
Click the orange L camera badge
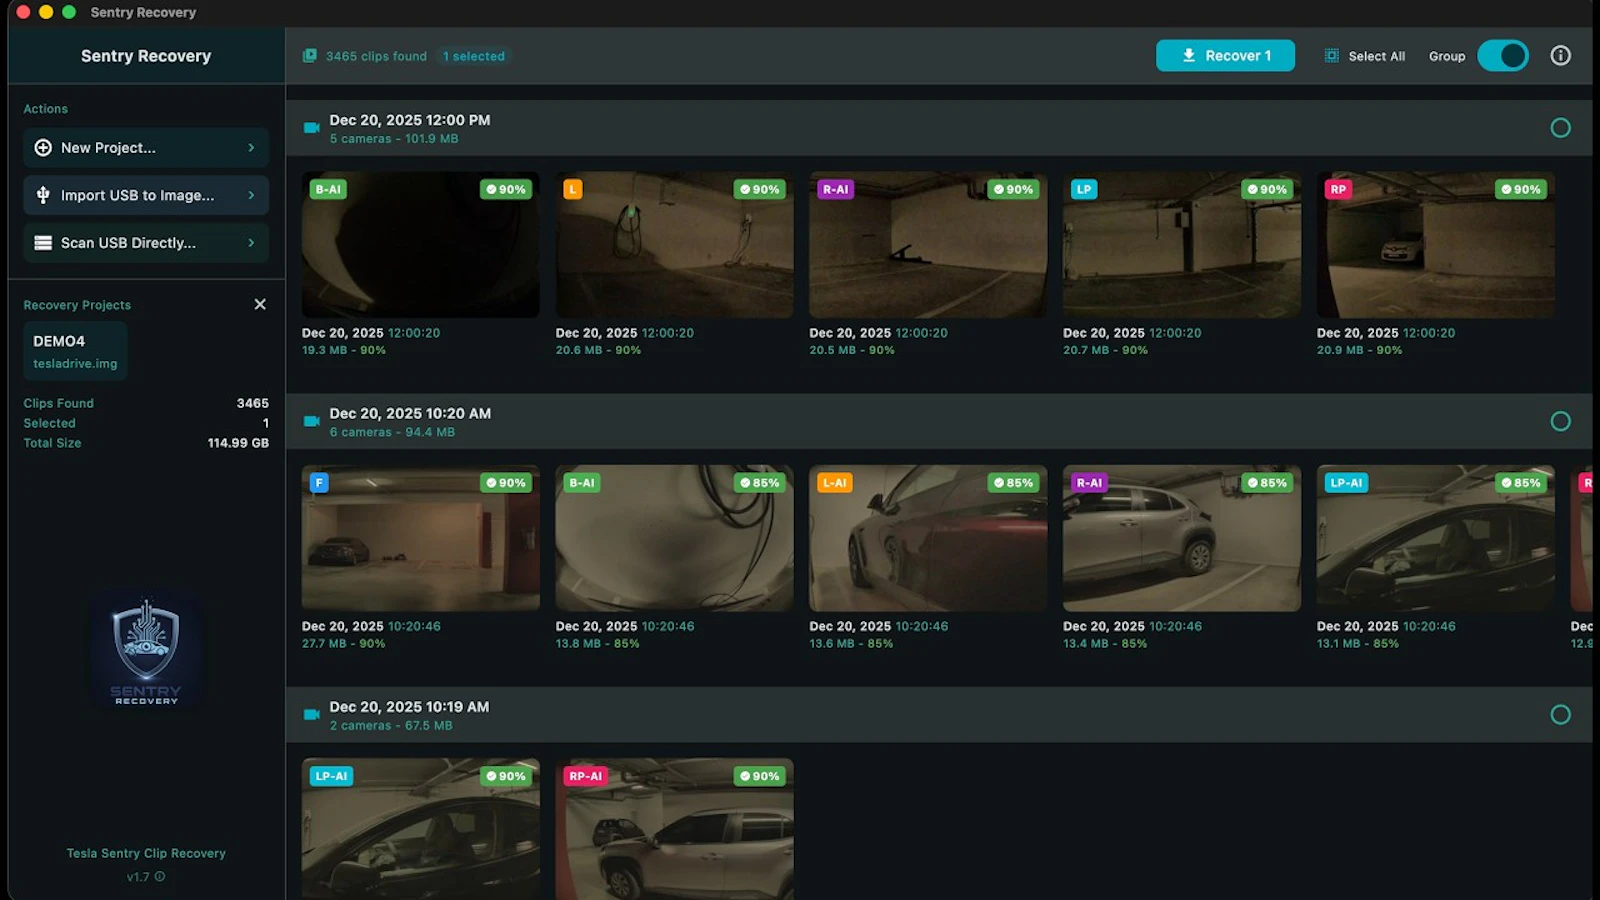[x=573, y=189]
